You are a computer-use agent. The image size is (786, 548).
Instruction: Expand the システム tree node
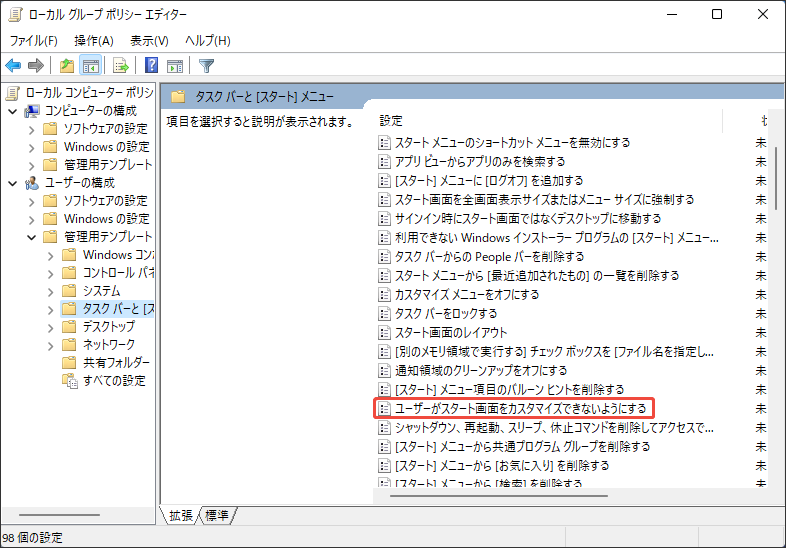point(50,292)
